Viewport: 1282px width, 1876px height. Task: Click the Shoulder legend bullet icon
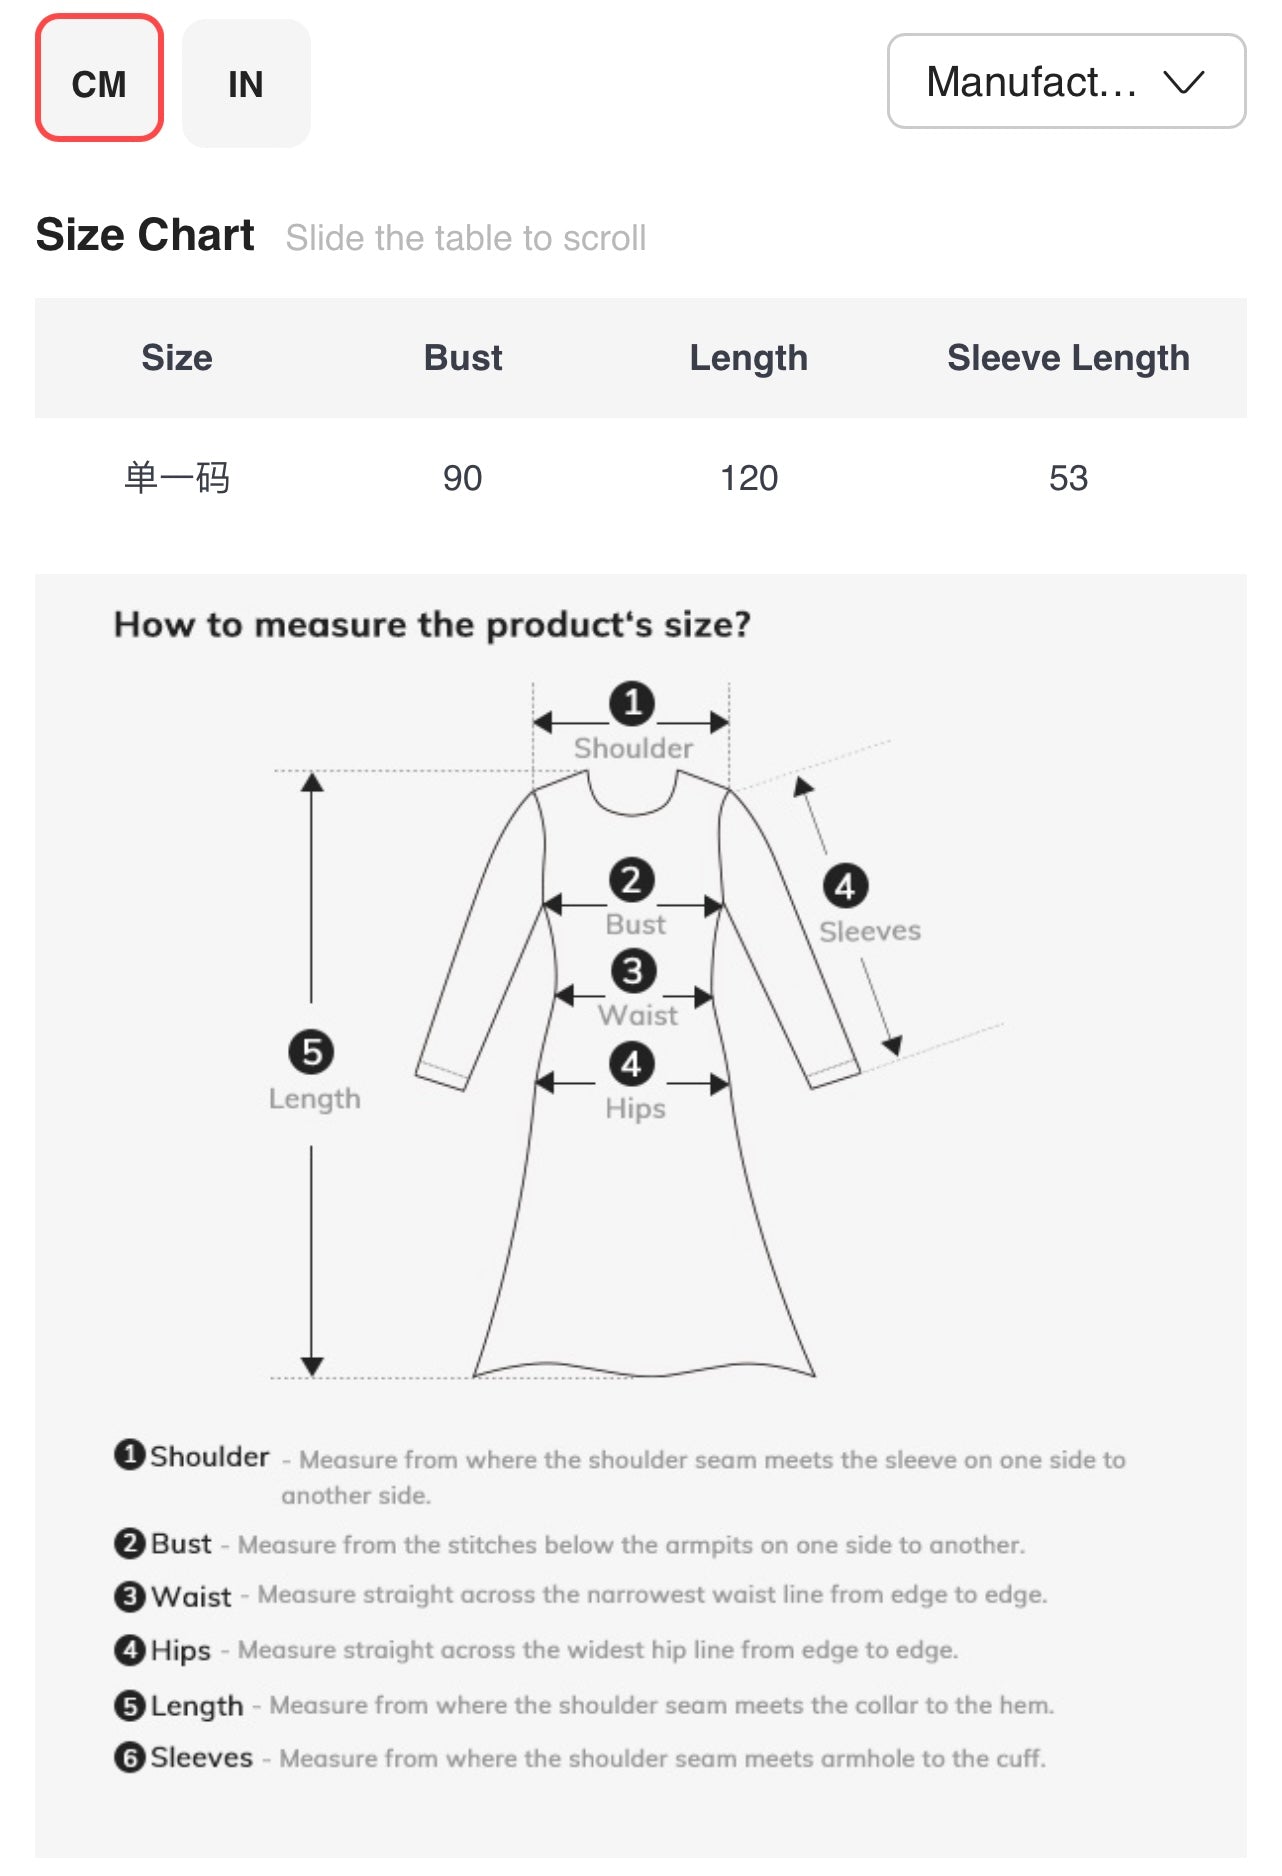coord(130,1454)
